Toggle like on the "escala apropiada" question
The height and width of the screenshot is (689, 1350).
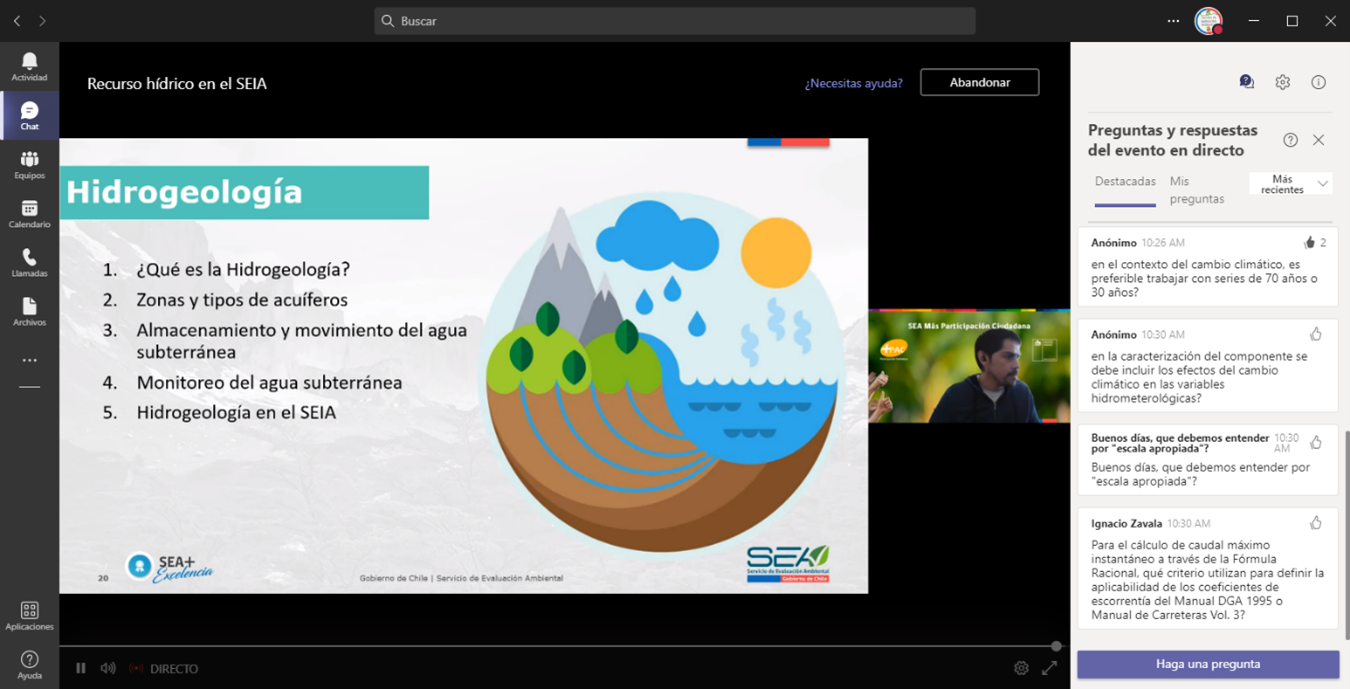tap(1315, 442)
